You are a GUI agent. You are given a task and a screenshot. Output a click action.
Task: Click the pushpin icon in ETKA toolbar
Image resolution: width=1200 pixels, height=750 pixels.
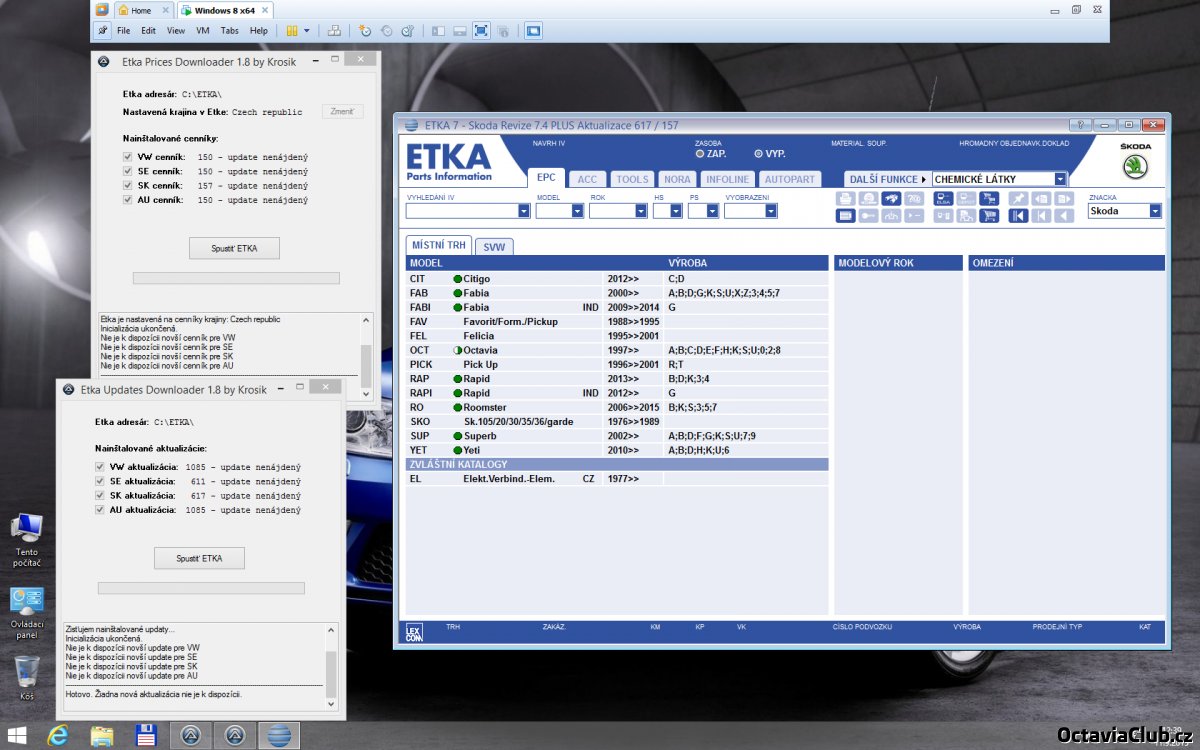1017,198
